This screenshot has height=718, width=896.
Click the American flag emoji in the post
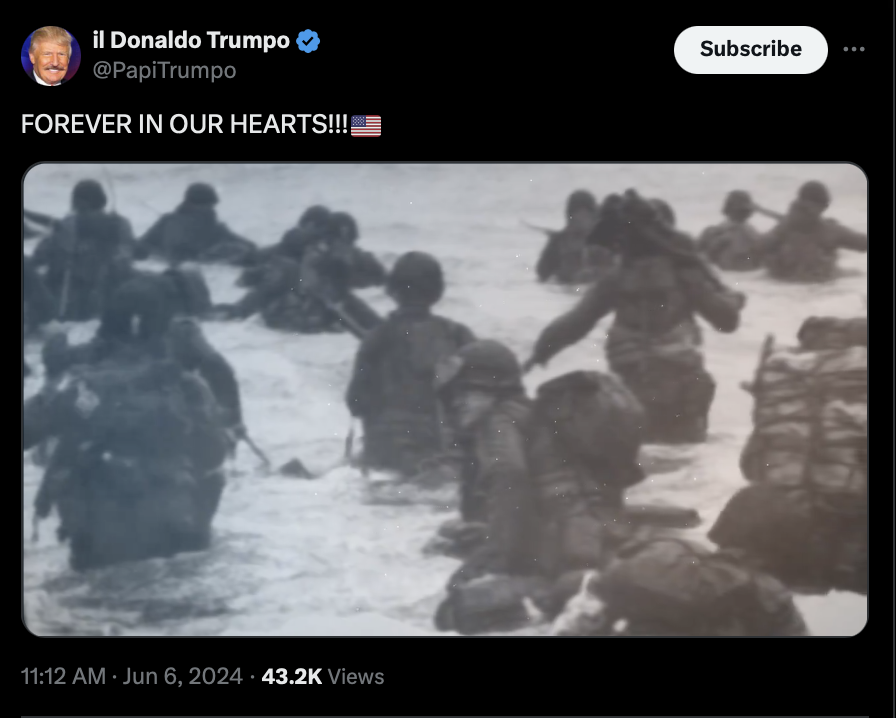click(x=366, y=126)
